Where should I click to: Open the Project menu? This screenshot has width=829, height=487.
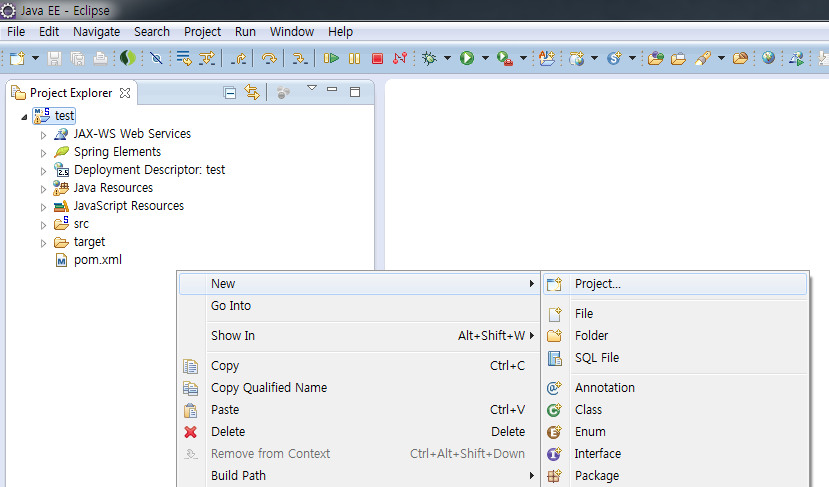202,32
